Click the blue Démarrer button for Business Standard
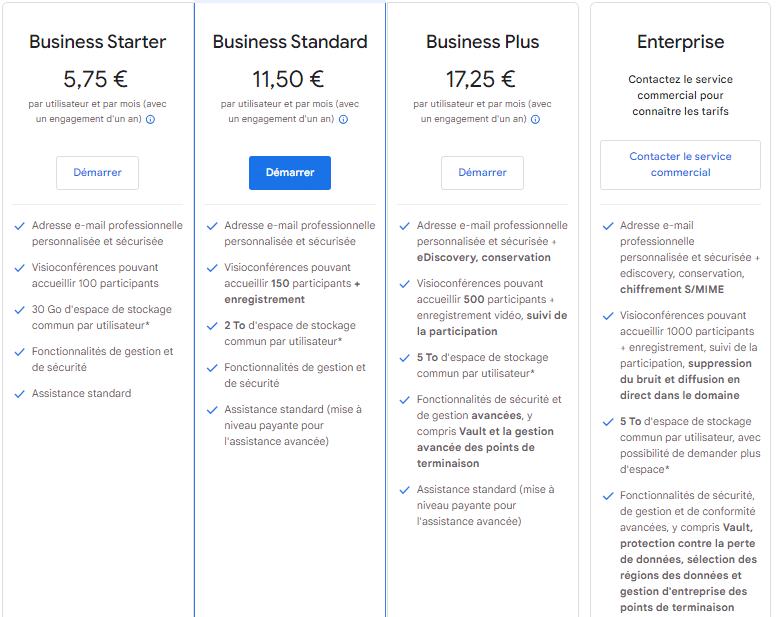The width and height of the screenshot is (776, 617). coord(290,173)
